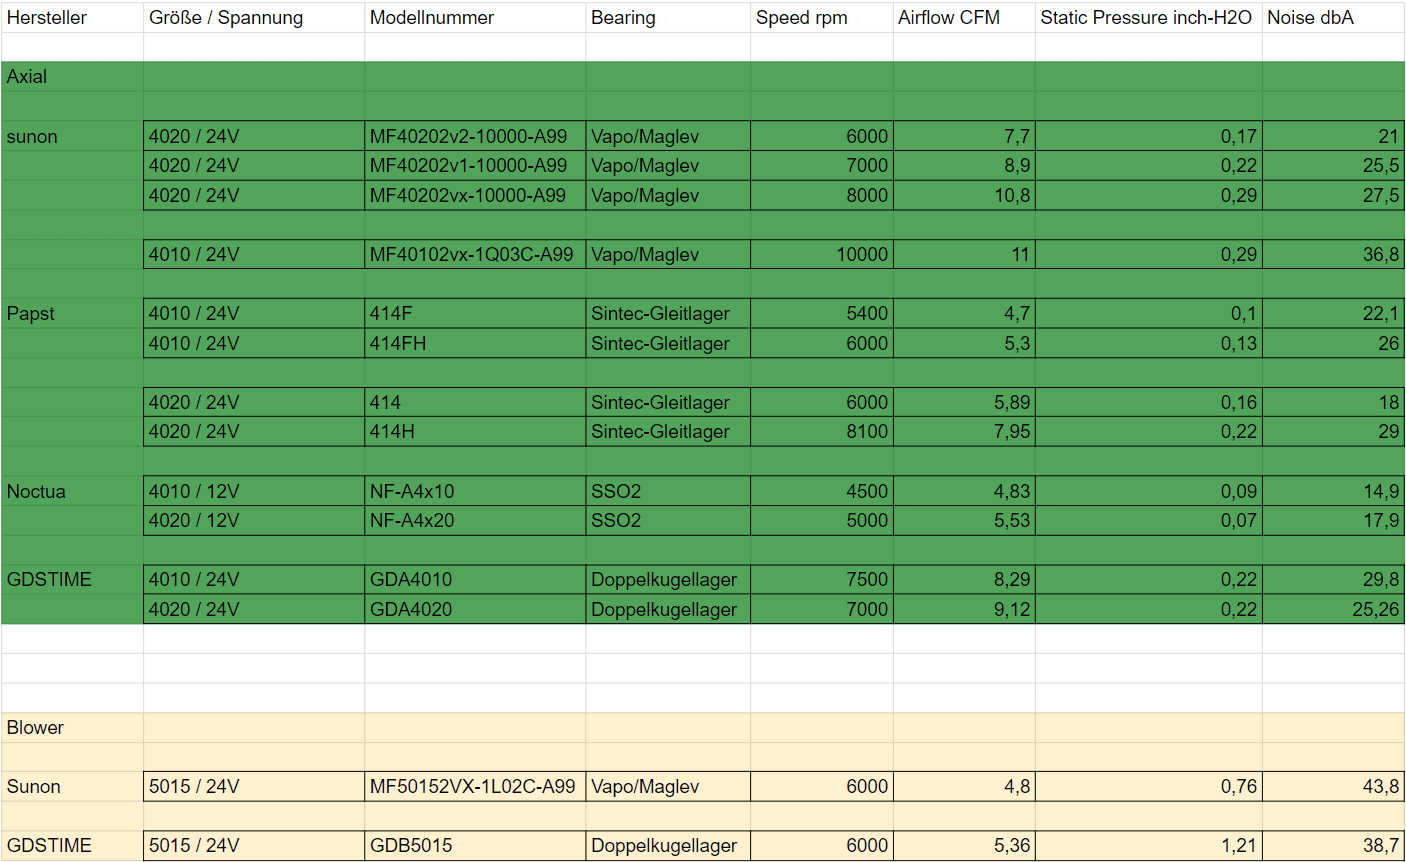Click the Noise dbA header cell
Image resolution: width=1406 pixels, height=862 pixels.
(1333, 18)
